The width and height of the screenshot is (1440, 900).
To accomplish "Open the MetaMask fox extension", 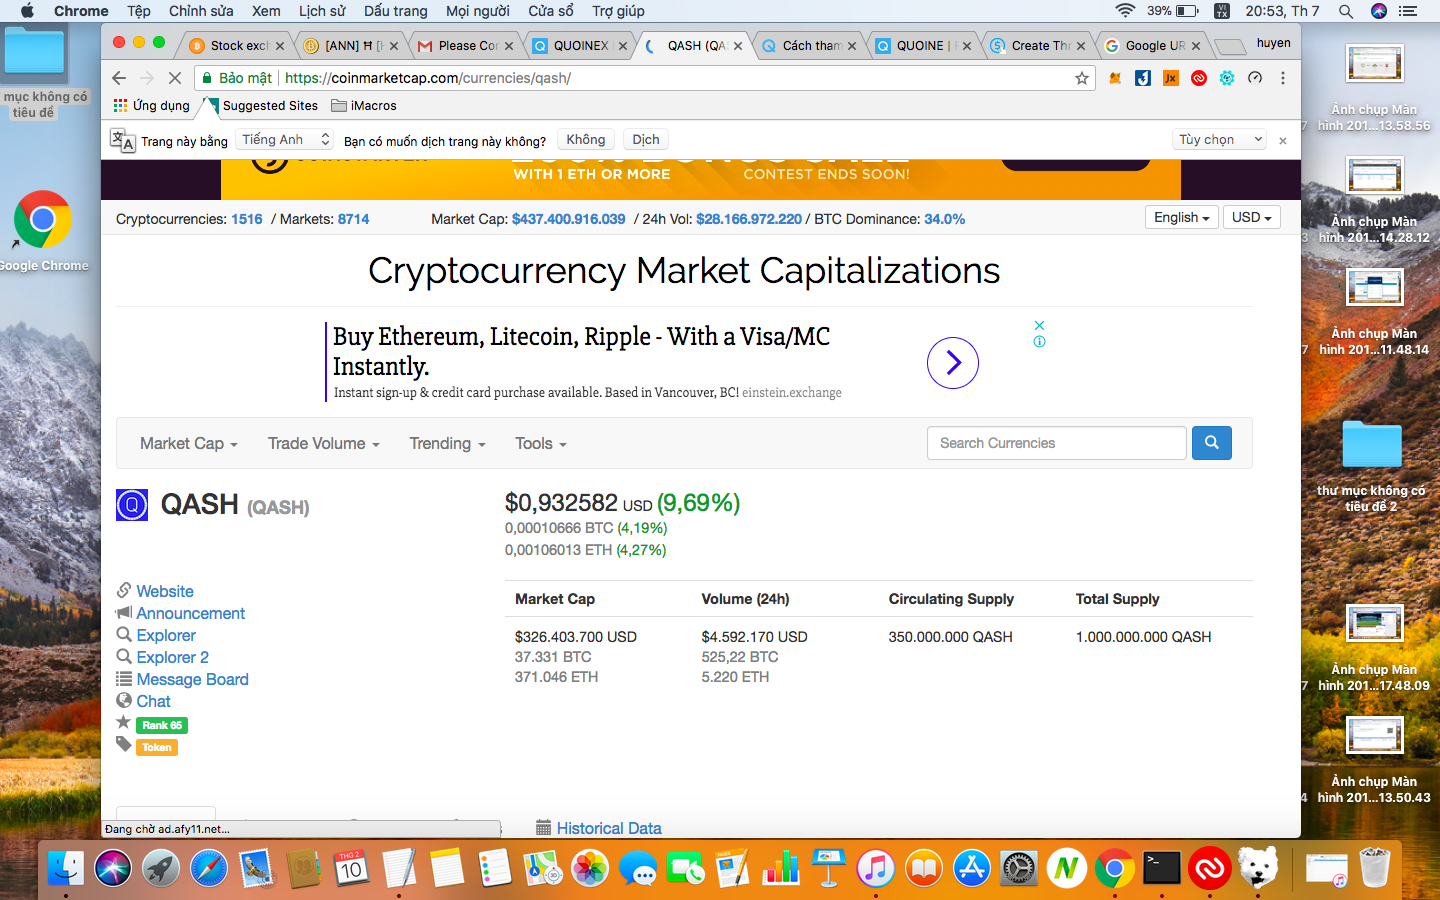I will [1115, 78].
